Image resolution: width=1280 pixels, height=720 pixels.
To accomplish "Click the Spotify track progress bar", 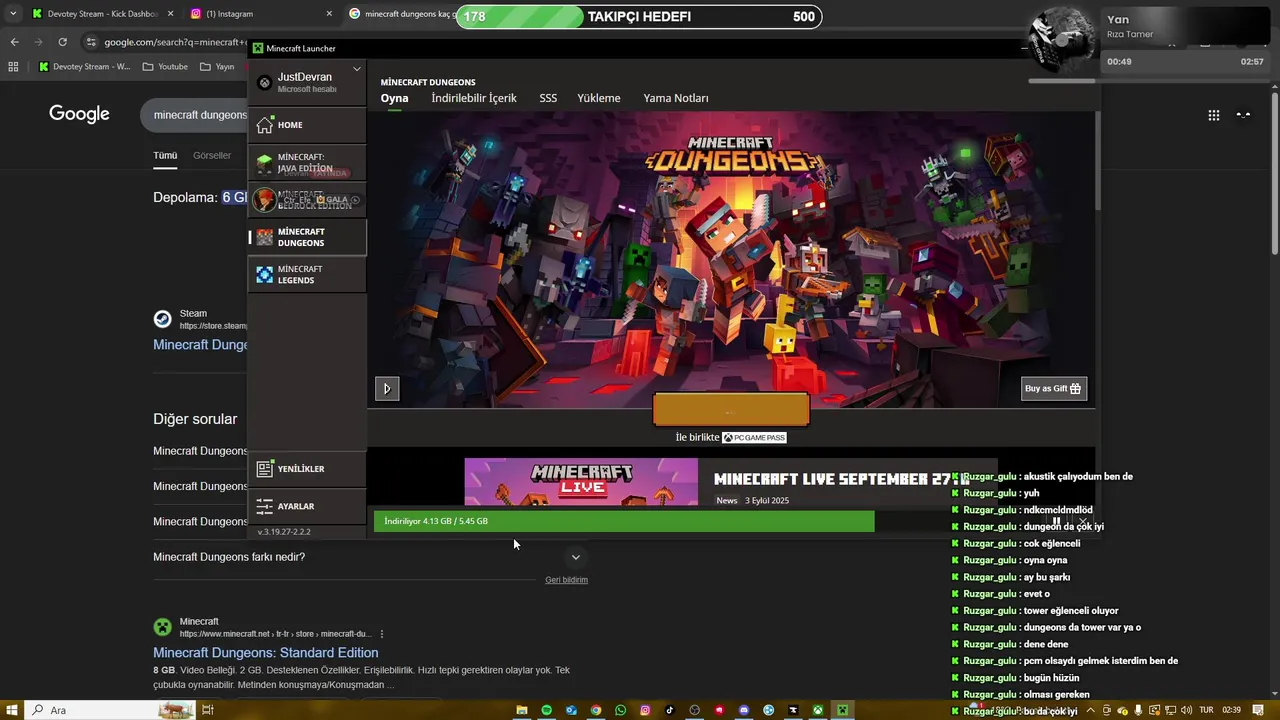I will click(1061, 81).
